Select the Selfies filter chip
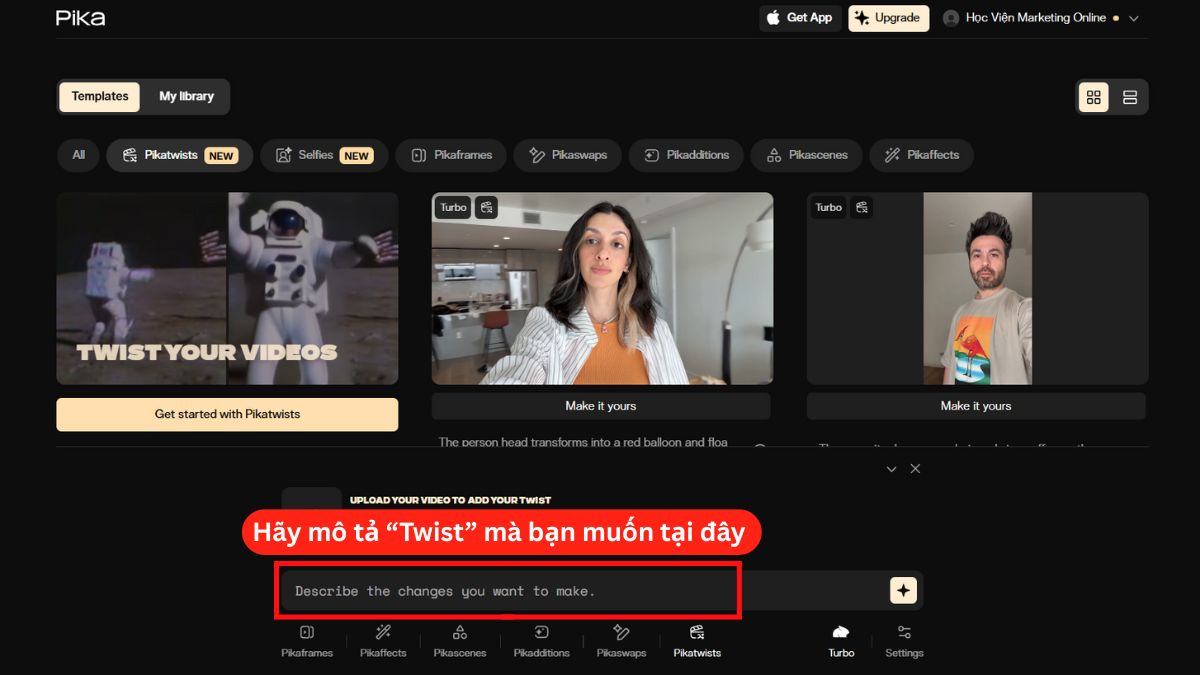 324,155
